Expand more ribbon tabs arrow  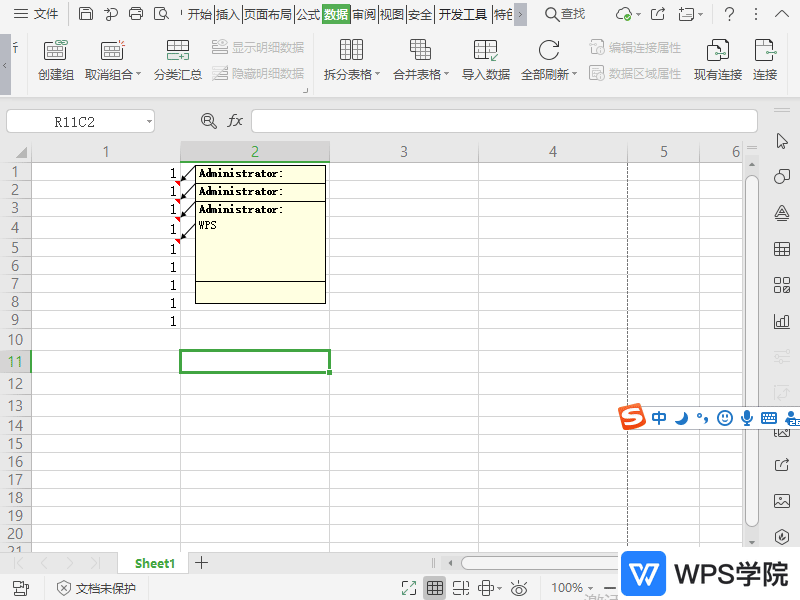pos(520,14)
